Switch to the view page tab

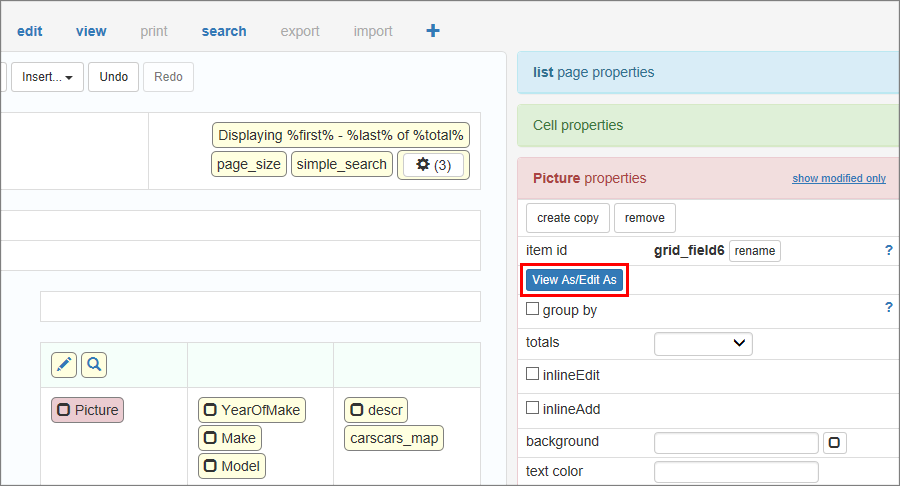[91, 31]
